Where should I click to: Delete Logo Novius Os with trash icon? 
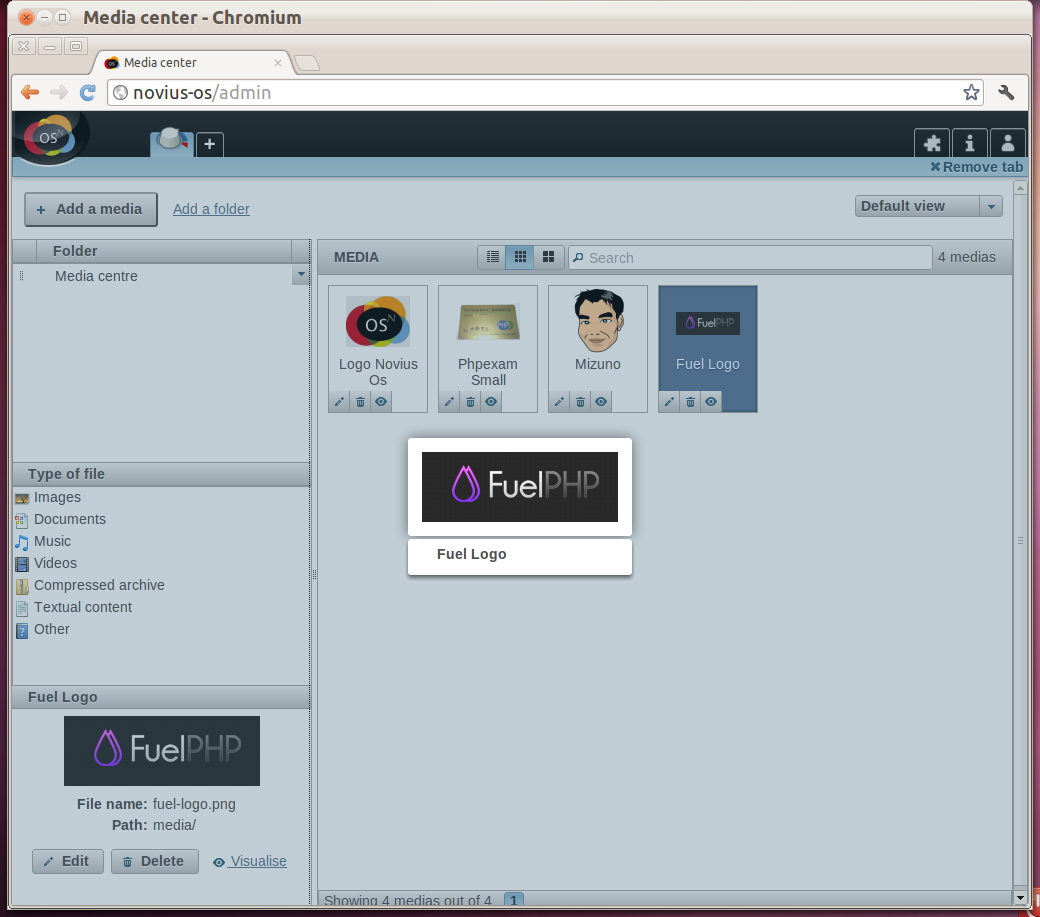tap(360, 402)
